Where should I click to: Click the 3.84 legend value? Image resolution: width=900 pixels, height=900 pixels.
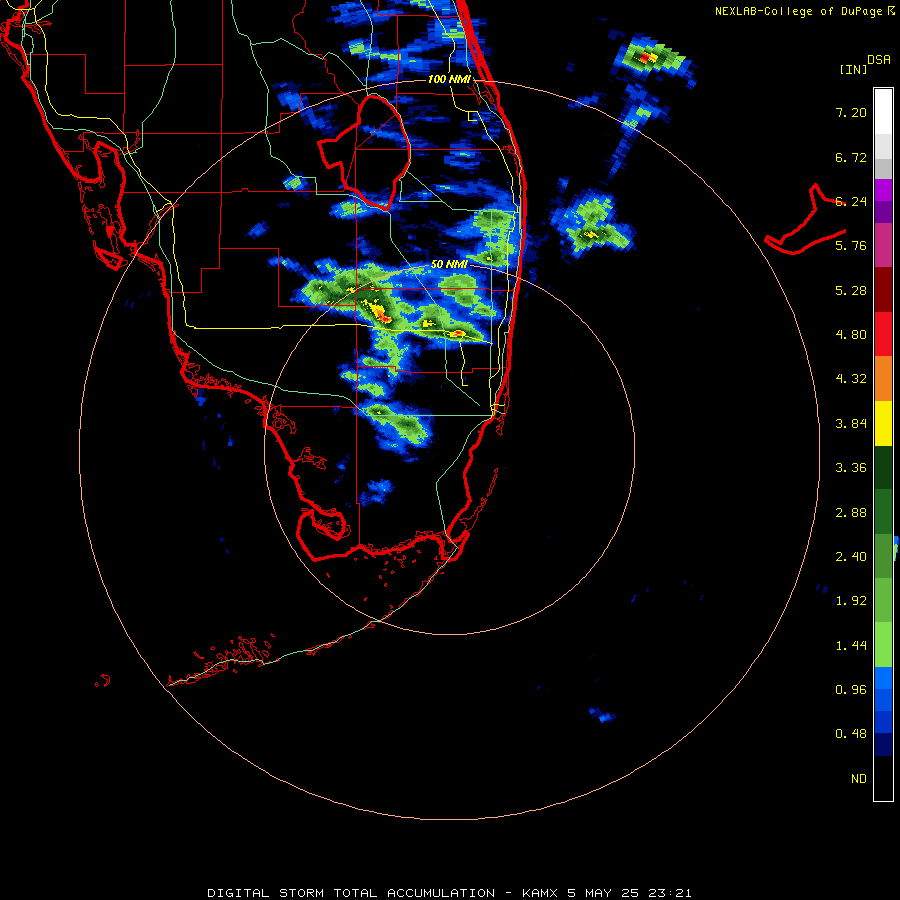(x=851, y=424)
